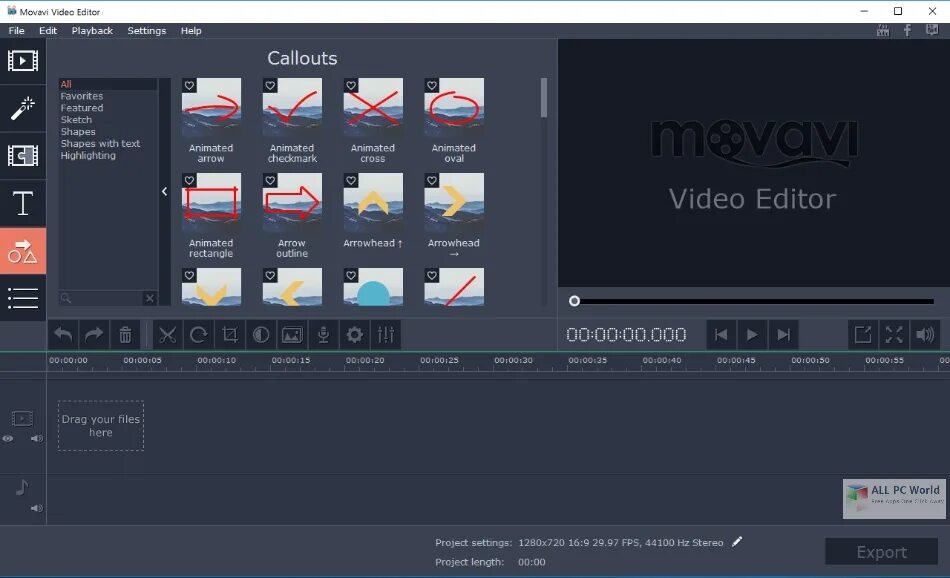The width and height of the screenshot is (950, 578).
Task: Clear the callout search with X
Action: 150,298
